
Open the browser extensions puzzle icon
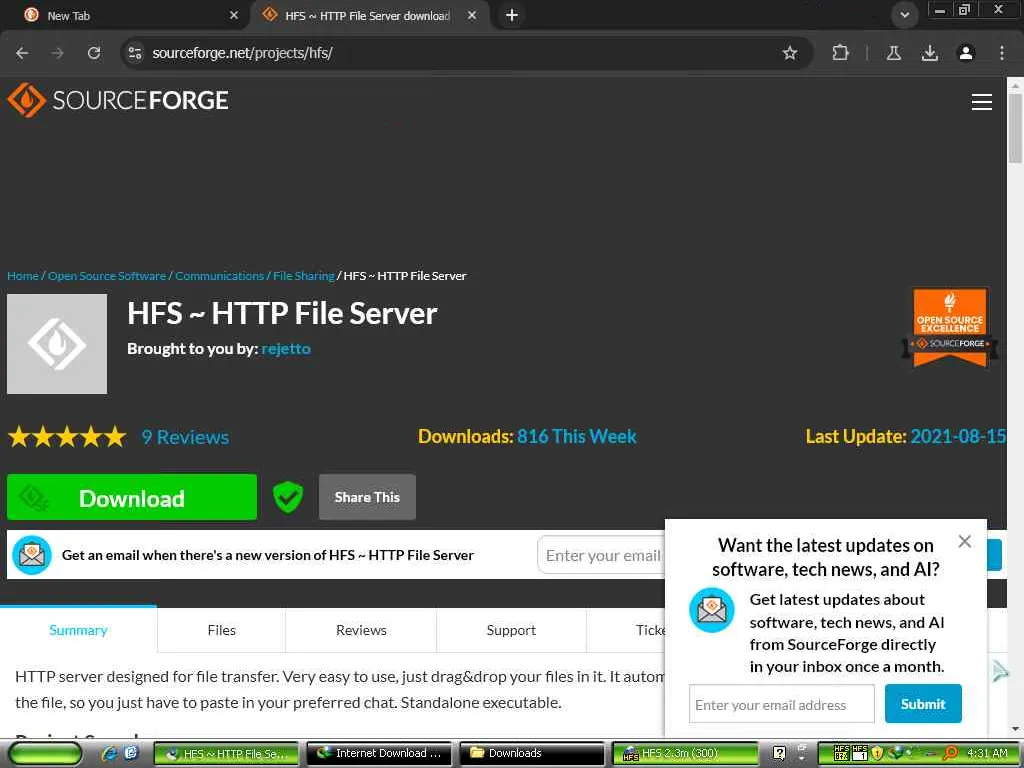coord(840,53)
